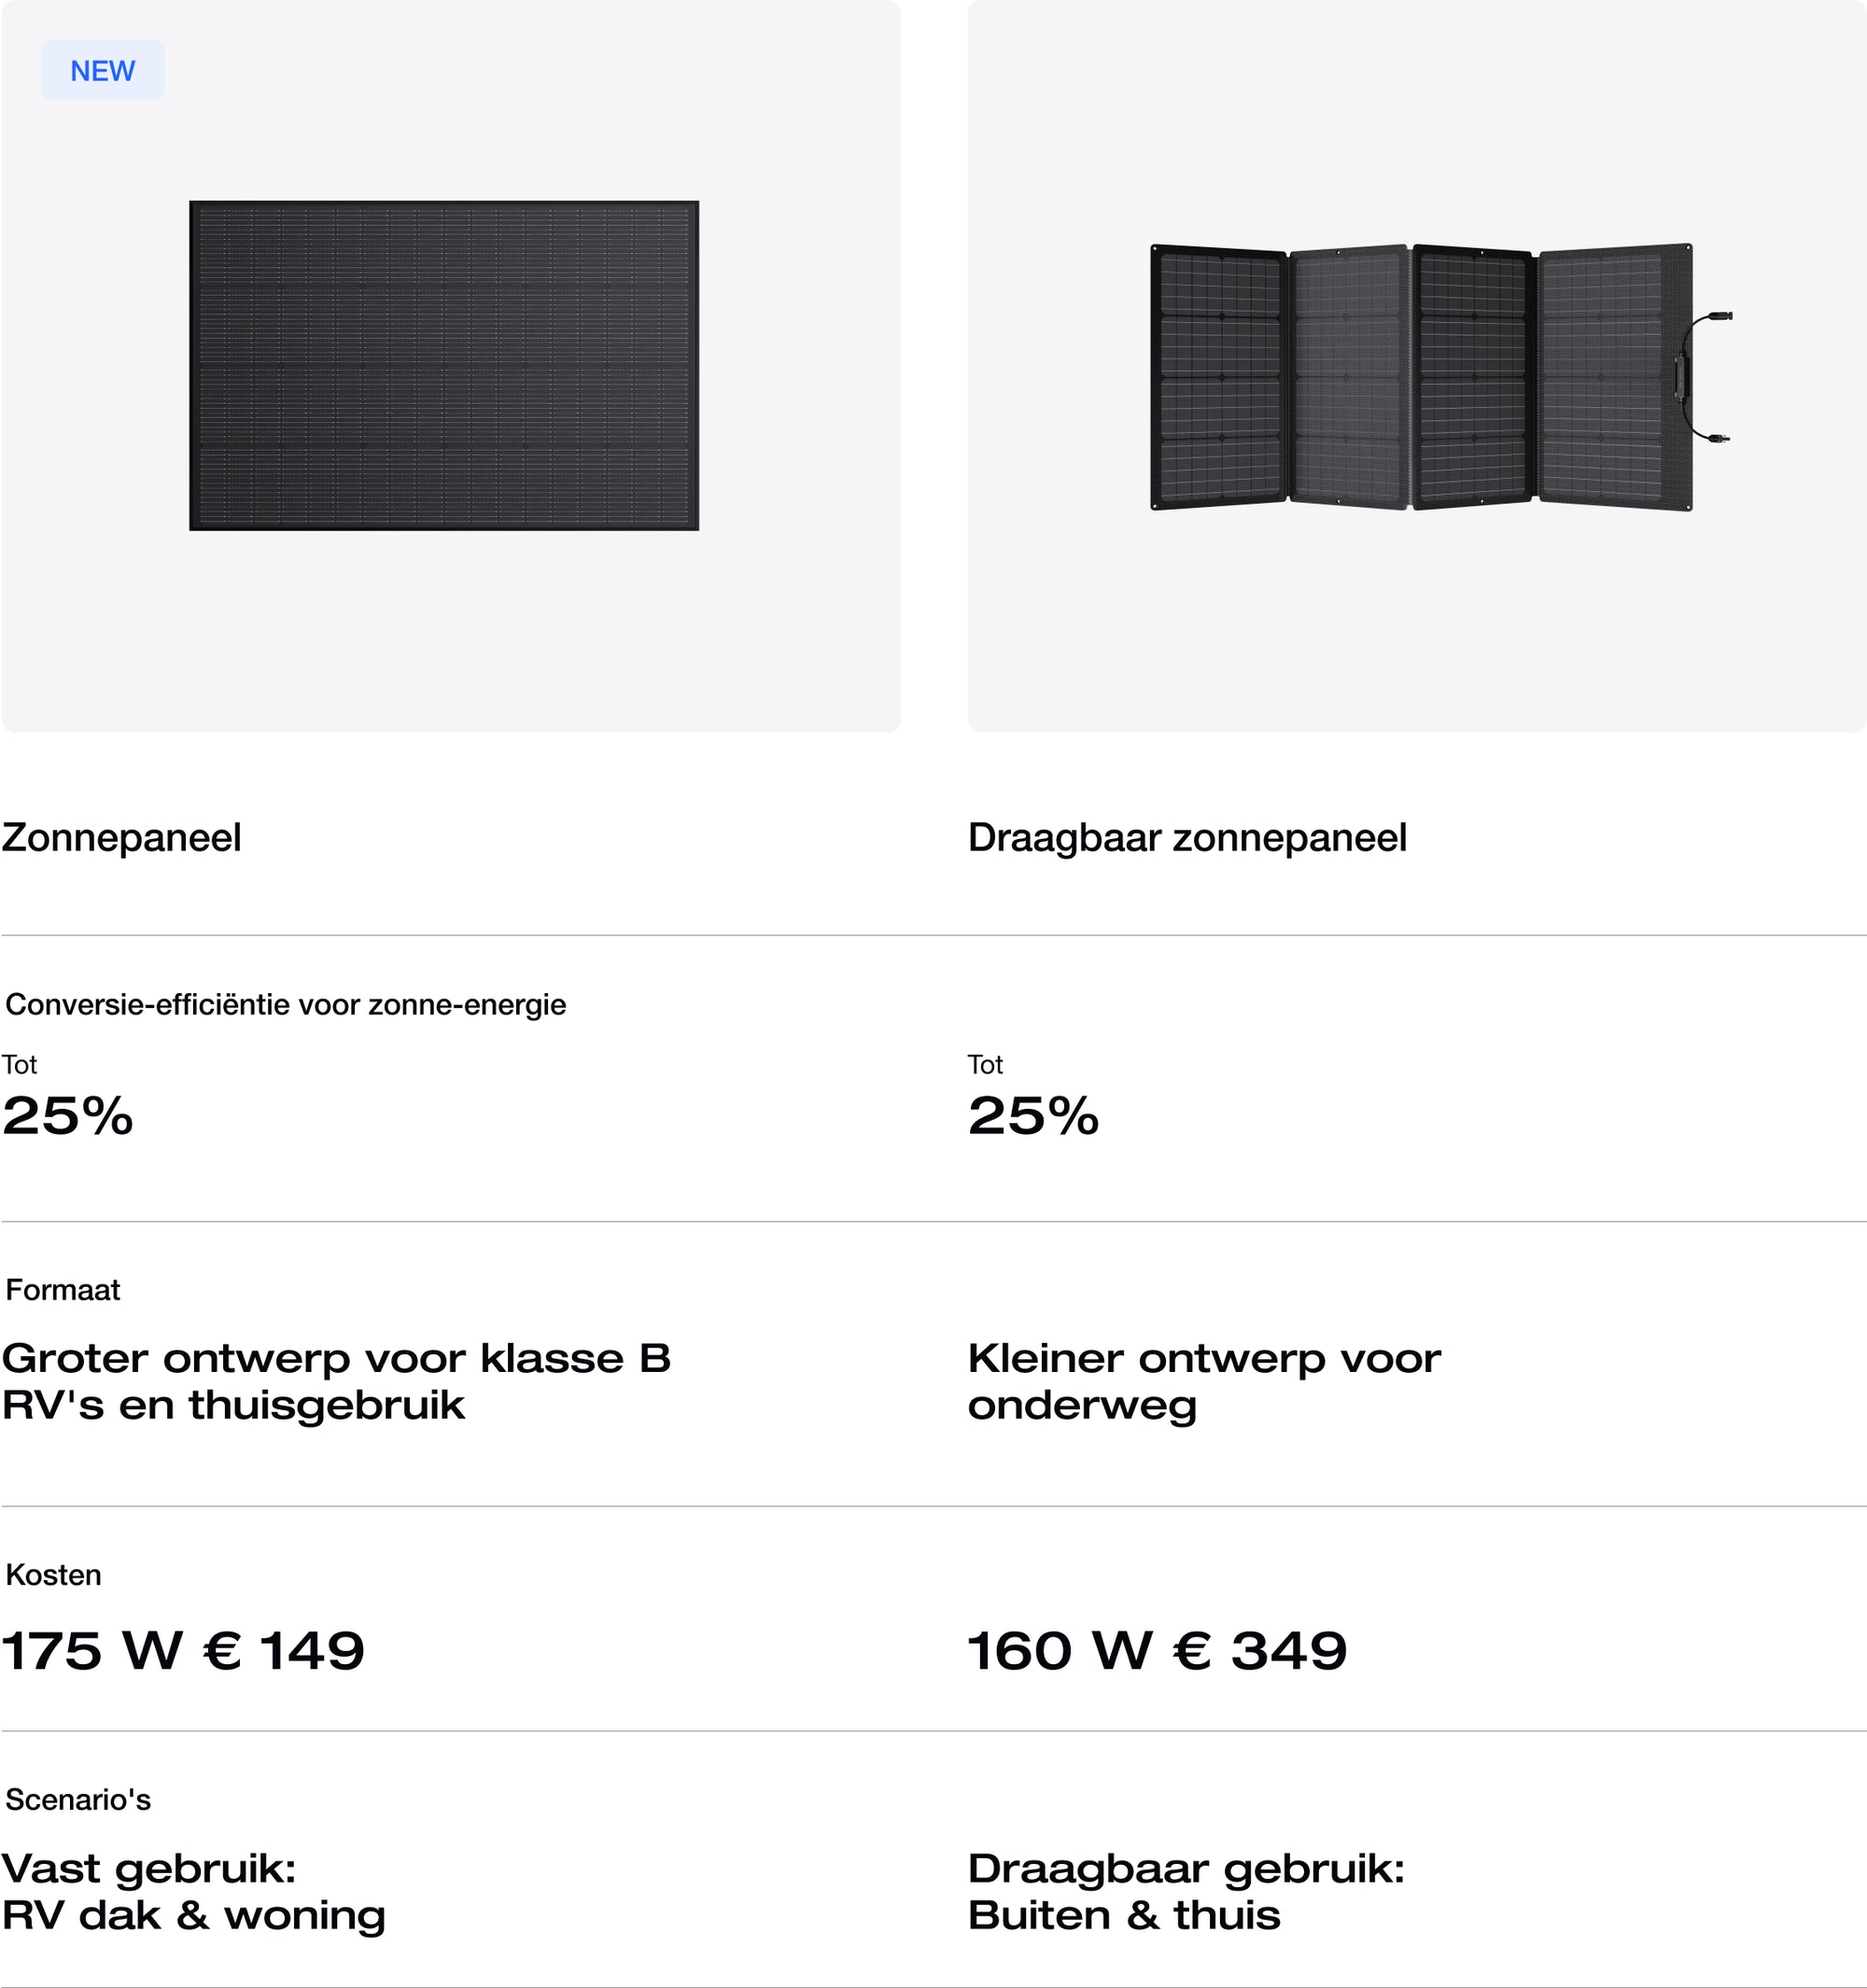The width and height of the screenshot is (1867, 1988).
Task: Click the 160 W € 349 price
Action: 1157,1651
